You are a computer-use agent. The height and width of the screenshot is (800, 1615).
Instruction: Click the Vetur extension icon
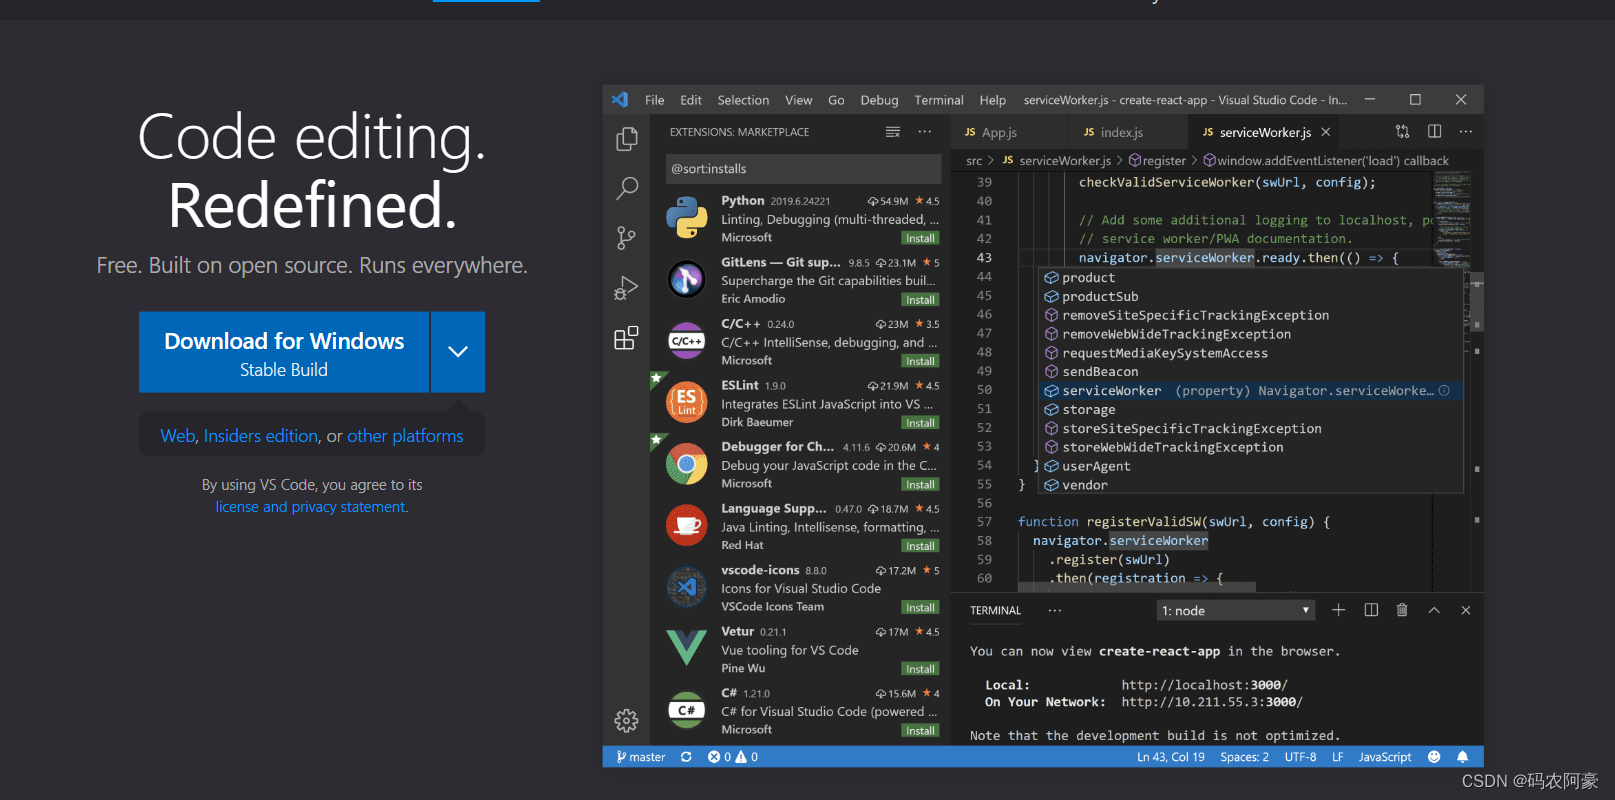click(687, 649)
